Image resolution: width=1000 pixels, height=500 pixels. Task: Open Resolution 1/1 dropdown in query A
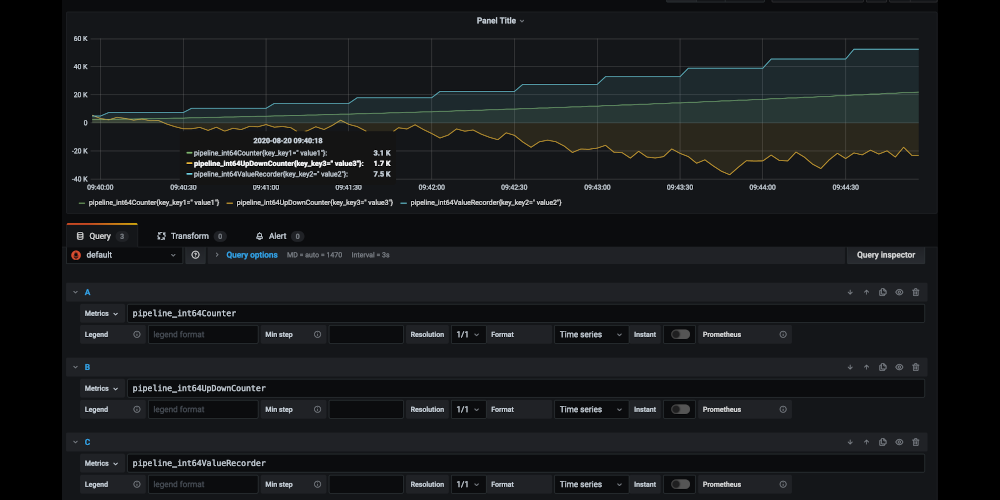(x=469, y=334)
